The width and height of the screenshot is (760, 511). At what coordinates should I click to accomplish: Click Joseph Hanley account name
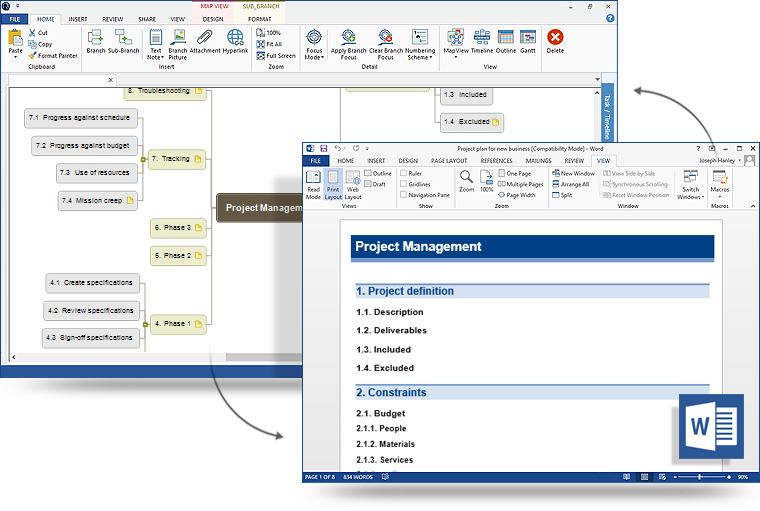(x=717, y=160)
